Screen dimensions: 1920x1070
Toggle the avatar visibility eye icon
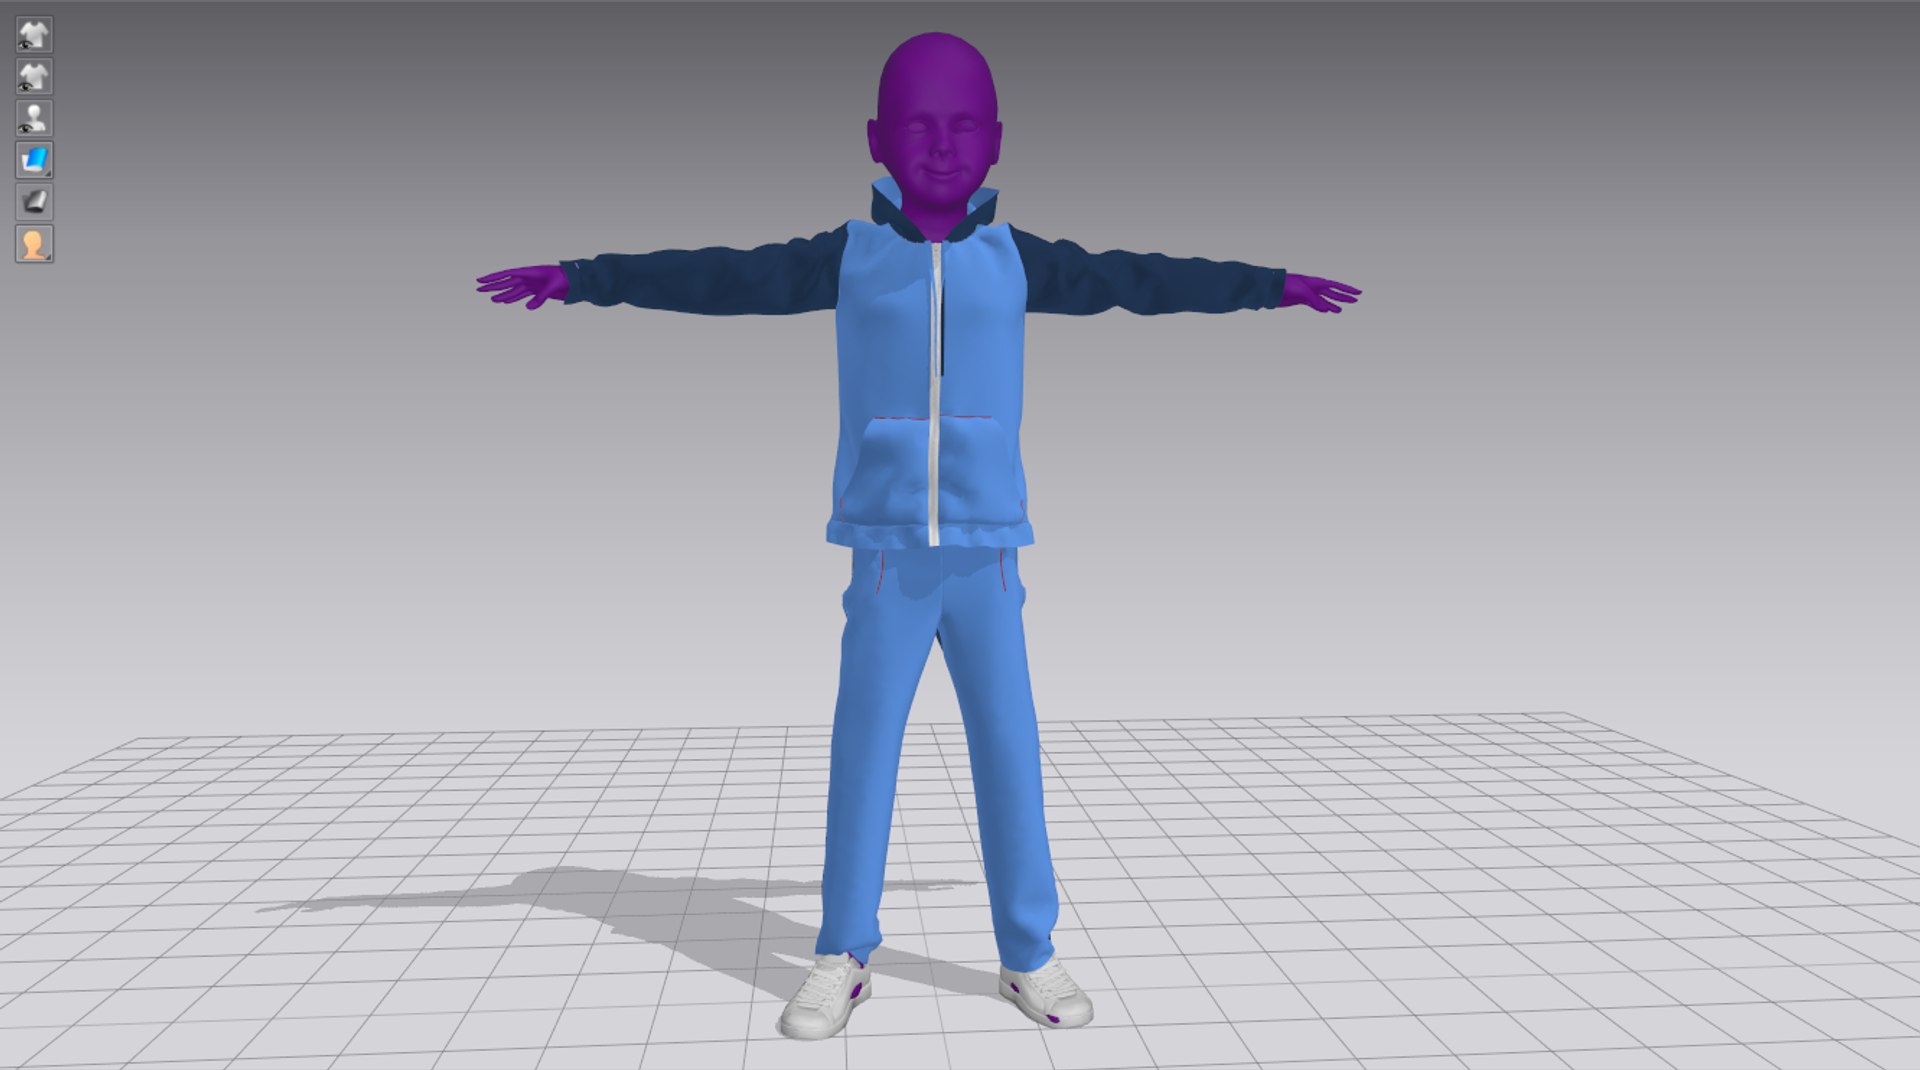pyautogui.click(x=34, y=119)
